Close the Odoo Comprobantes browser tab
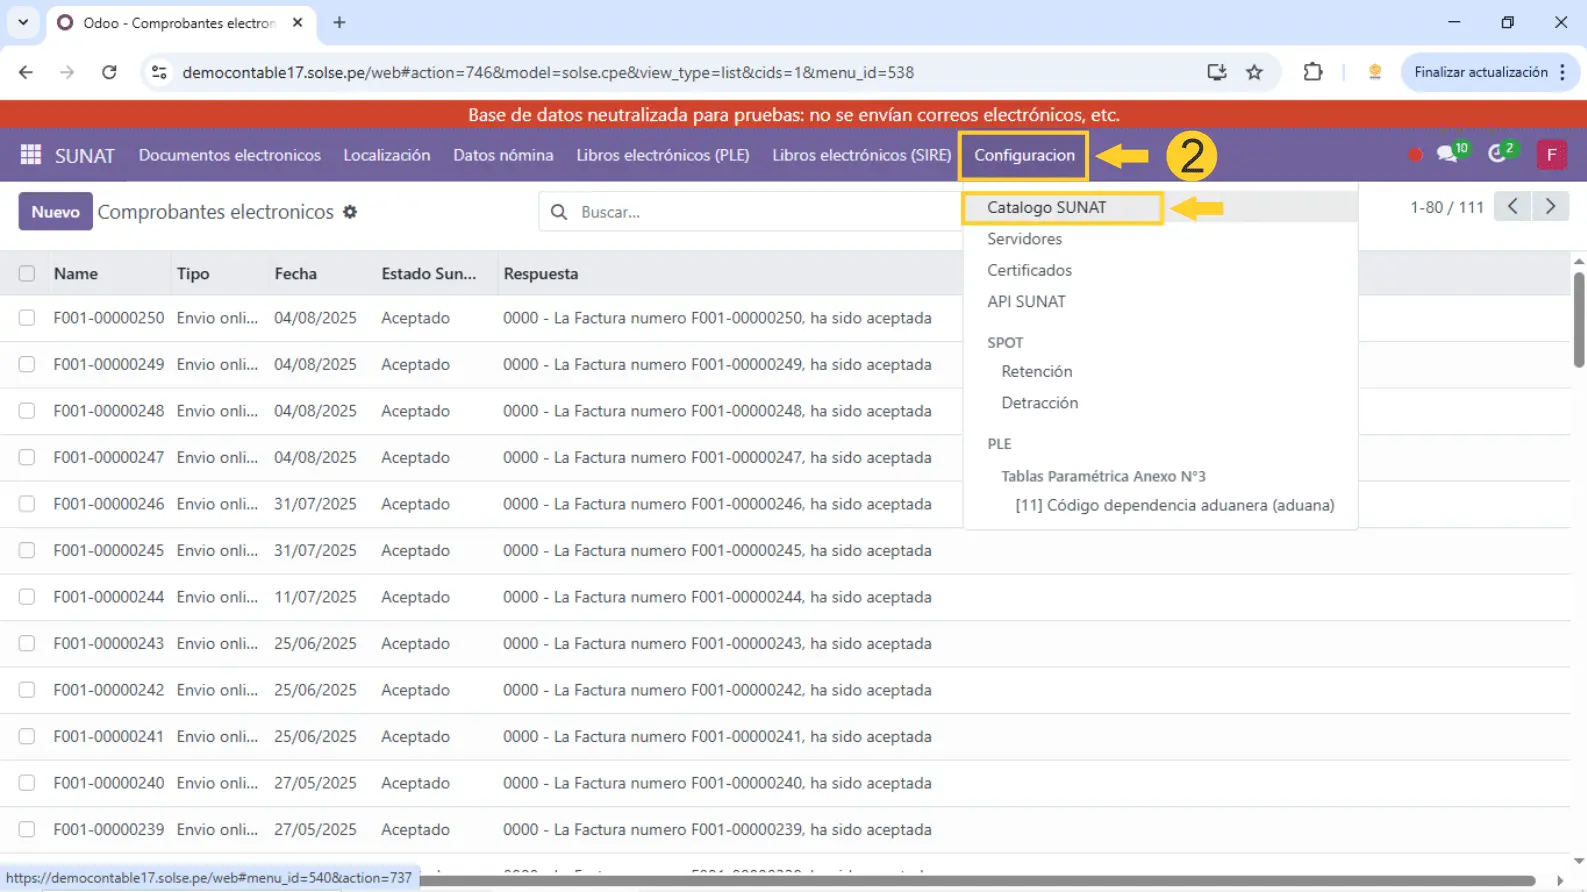 pos(297,22)
